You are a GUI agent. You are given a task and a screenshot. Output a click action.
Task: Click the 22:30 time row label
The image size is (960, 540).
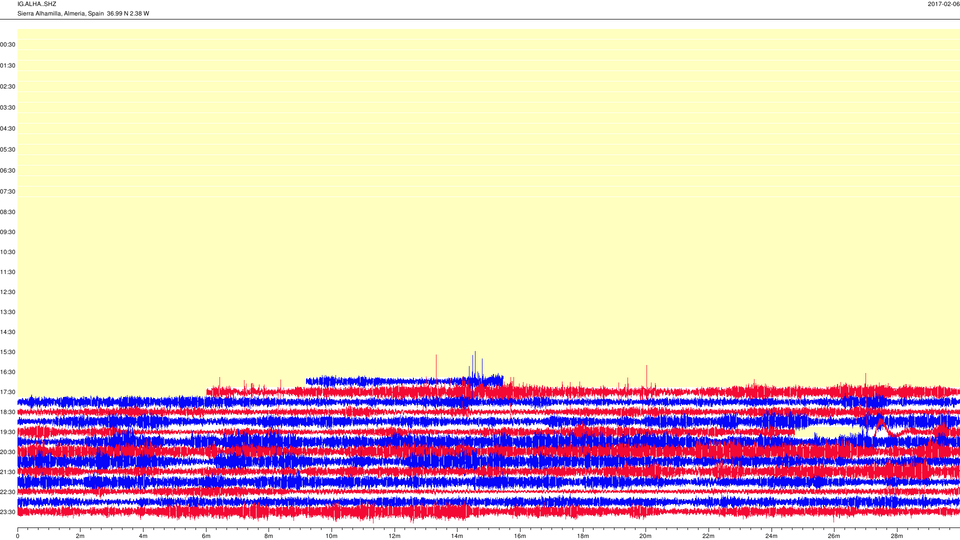pyautogui.click(x=7, y=492)
